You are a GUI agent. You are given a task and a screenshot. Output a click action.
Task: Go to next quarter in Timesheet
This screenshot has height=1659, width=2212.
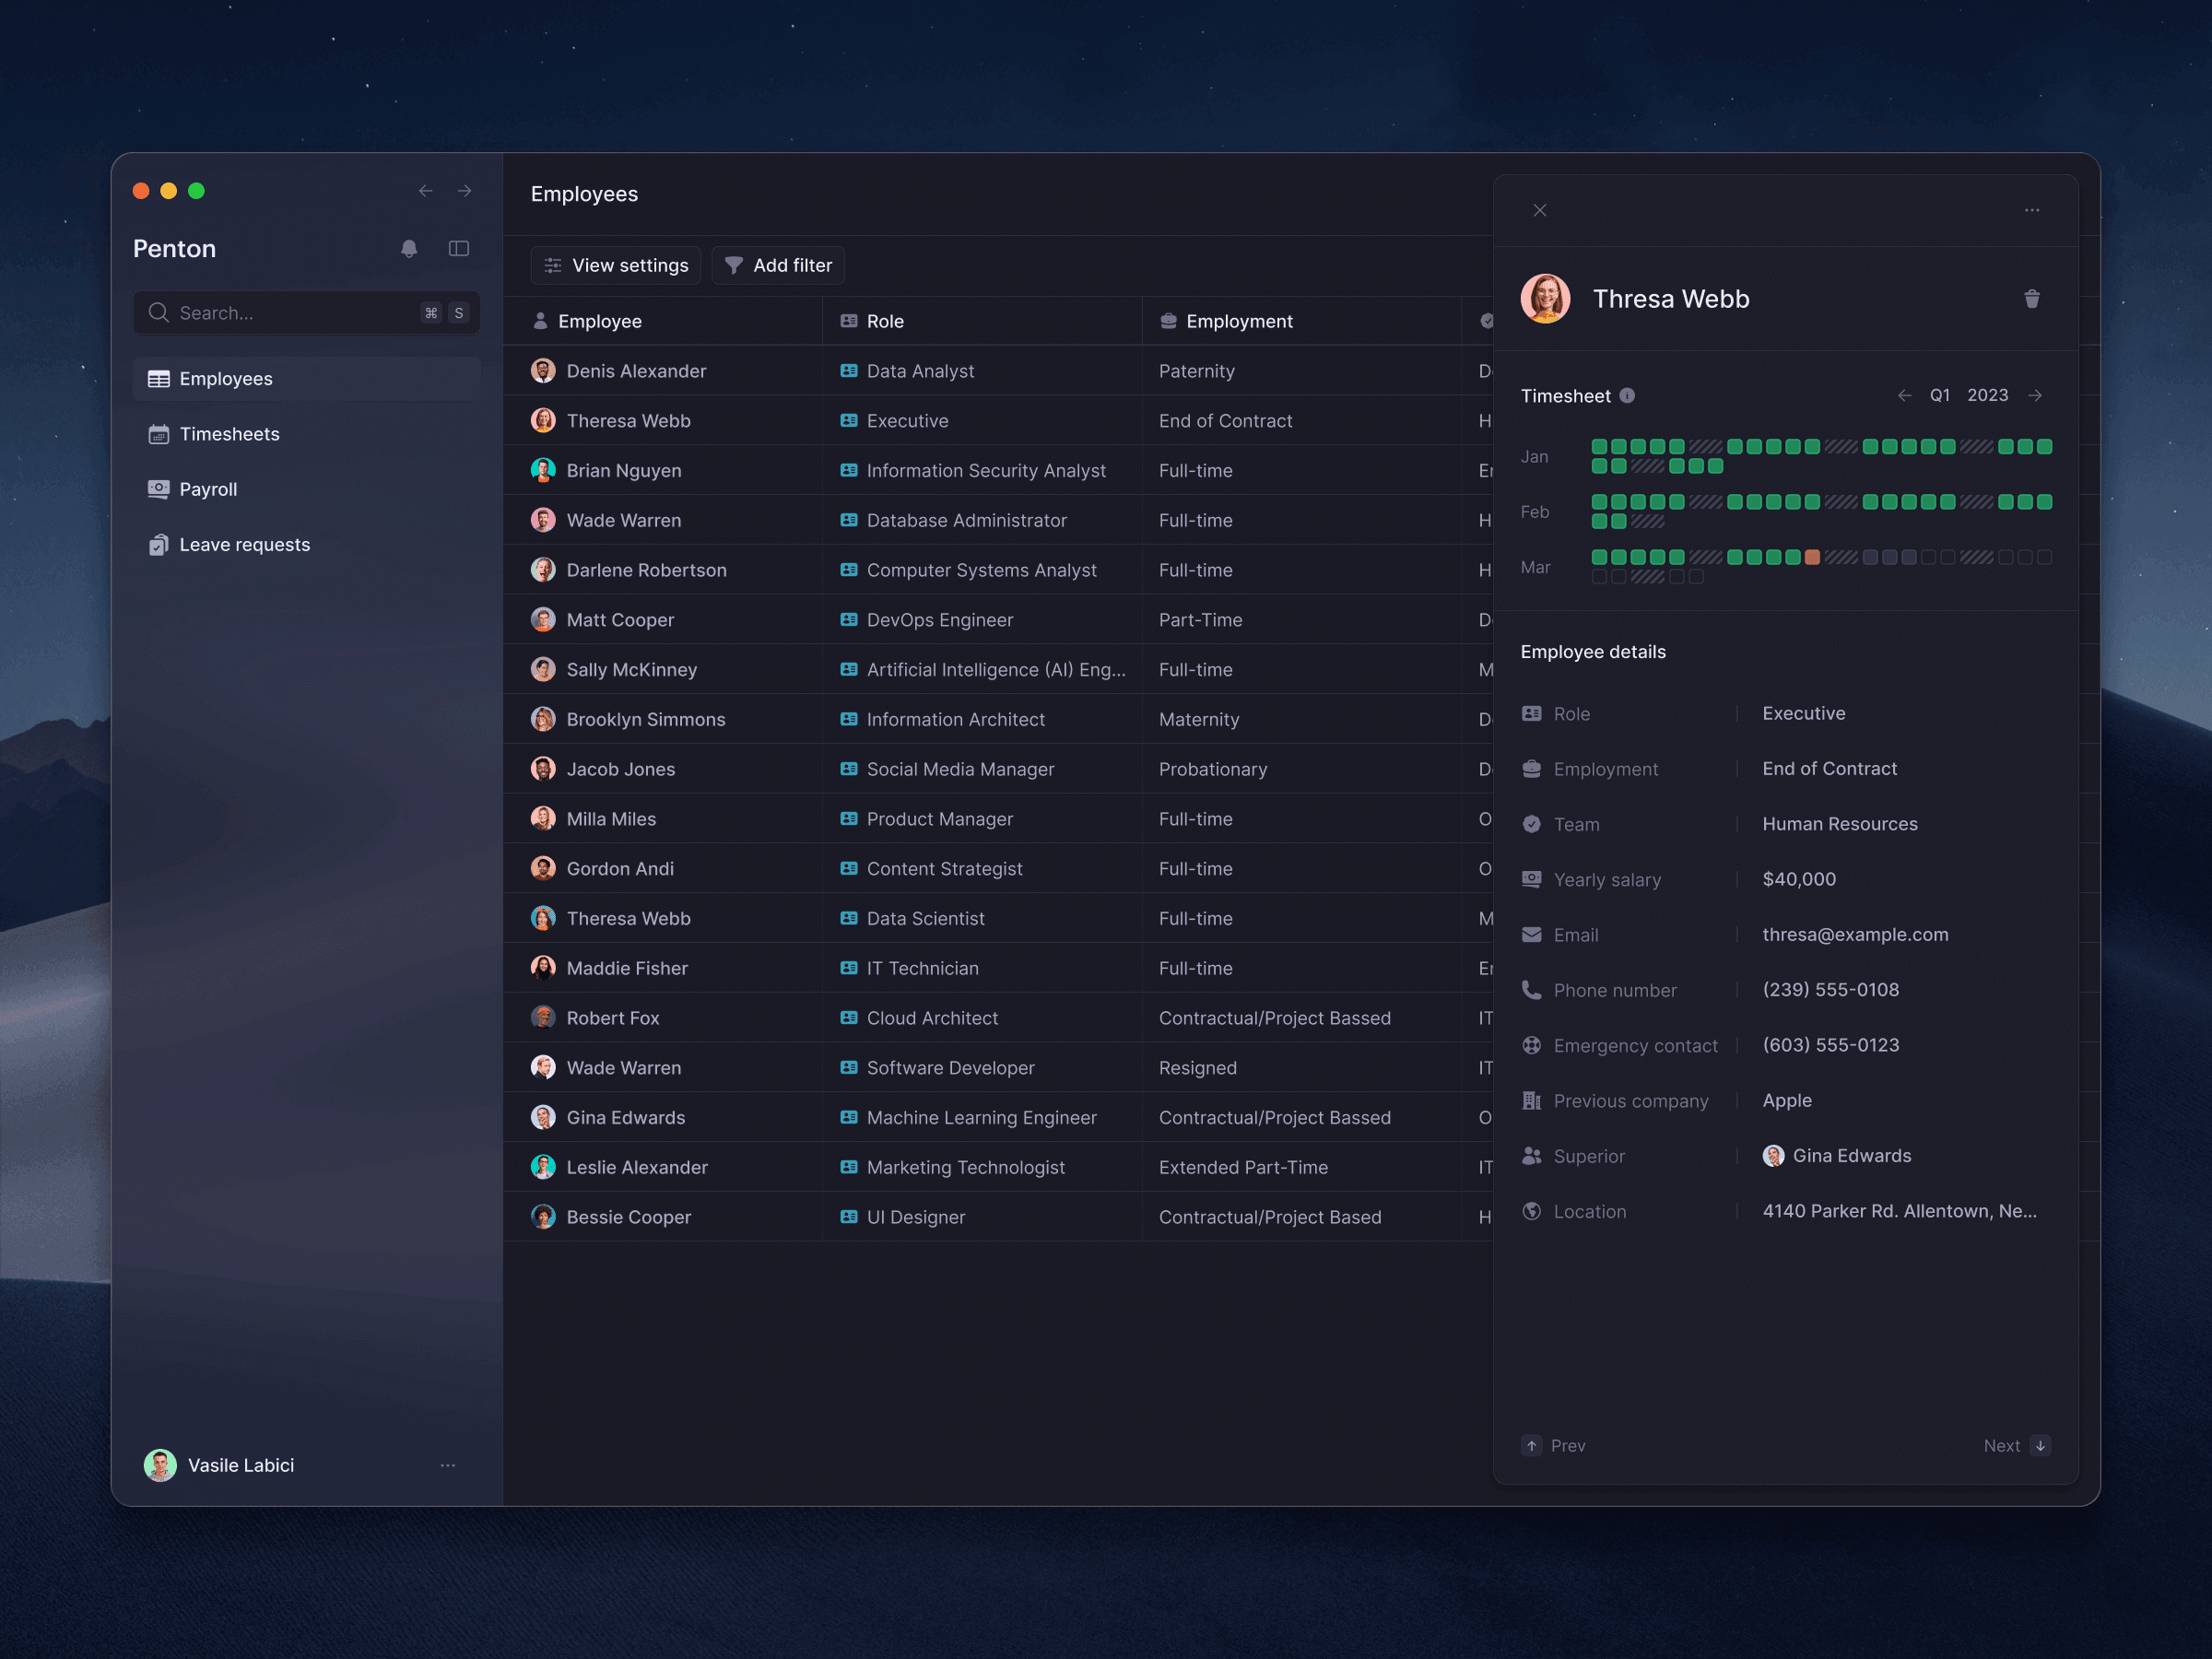click(2035, 396)
